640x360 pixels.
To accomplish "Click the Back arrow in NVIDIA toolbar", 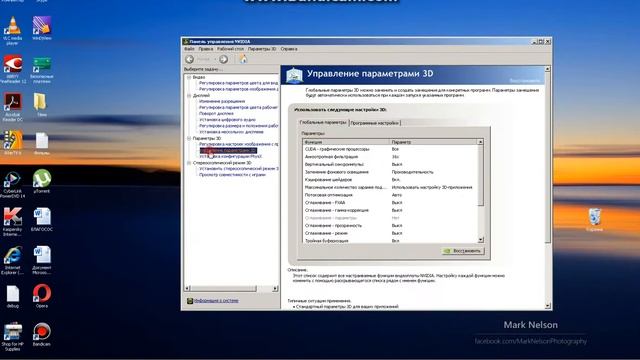I will click(x=190, y=59).
